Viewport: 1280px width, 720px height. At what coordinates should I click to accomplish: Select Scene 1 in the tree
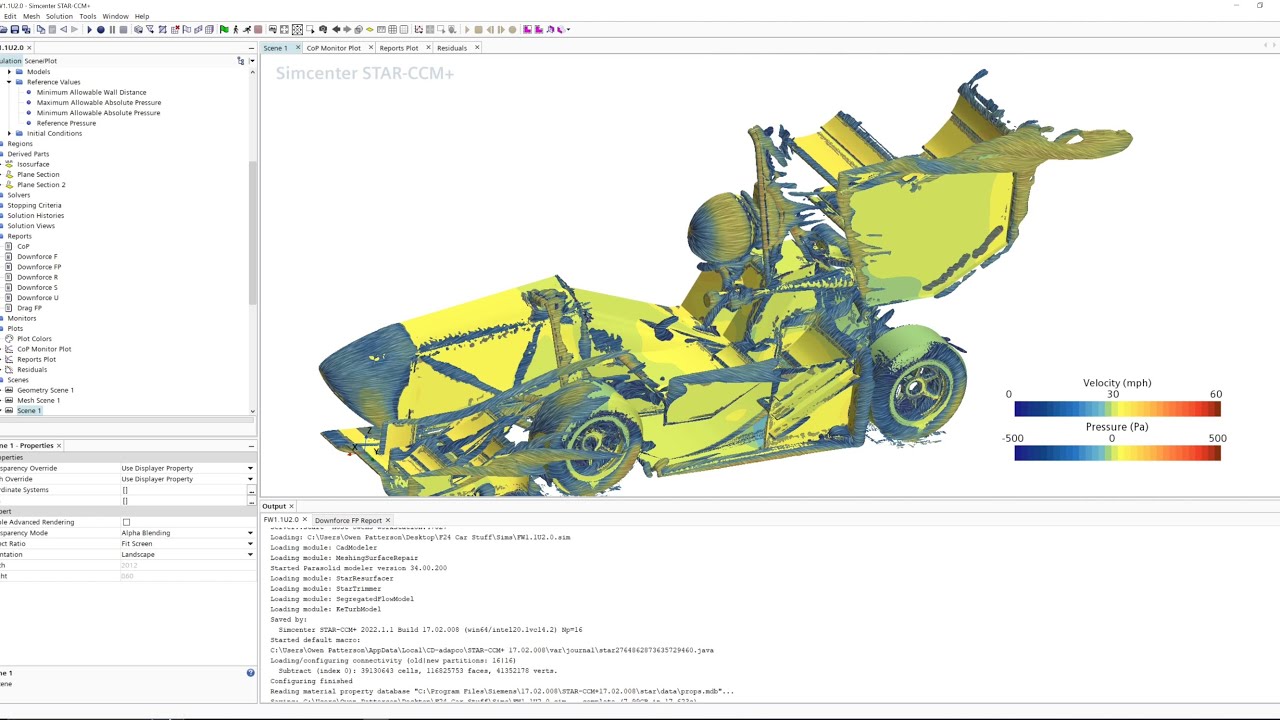click(28, 411)
